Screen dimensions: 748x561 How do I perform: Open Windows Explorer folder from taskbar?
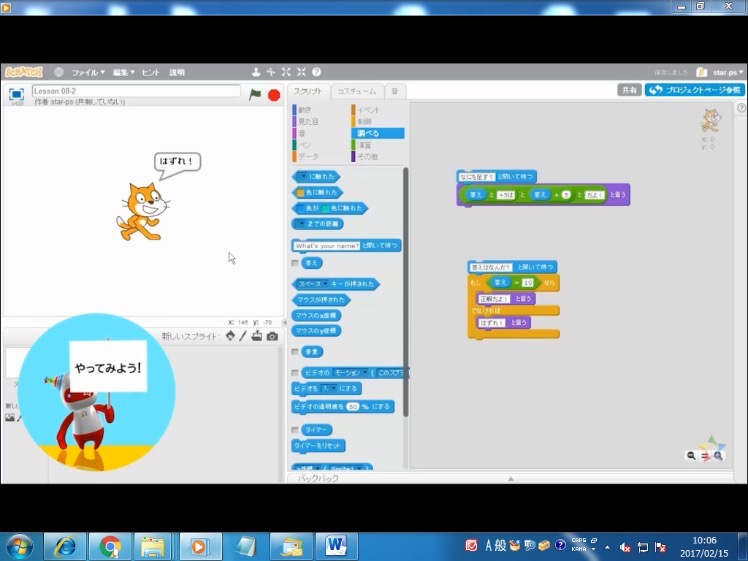pyautogui.click(x=153, y=546)
